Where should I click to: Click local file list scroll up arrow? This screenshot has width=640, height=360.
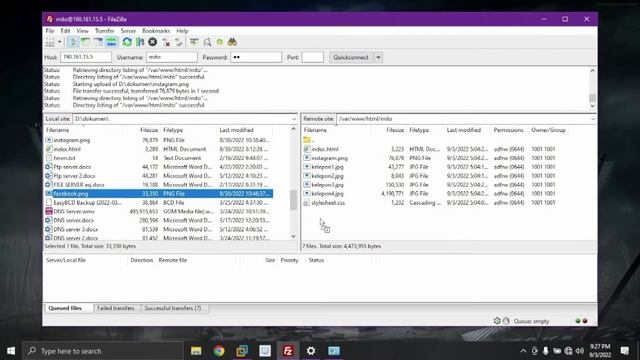pos(293,129)
